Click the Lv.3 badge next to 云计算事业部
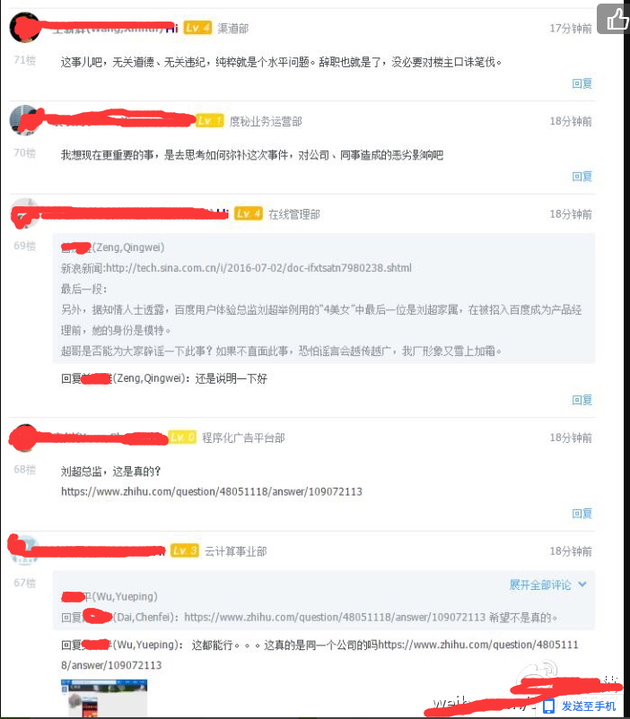 tap(185, 550)
